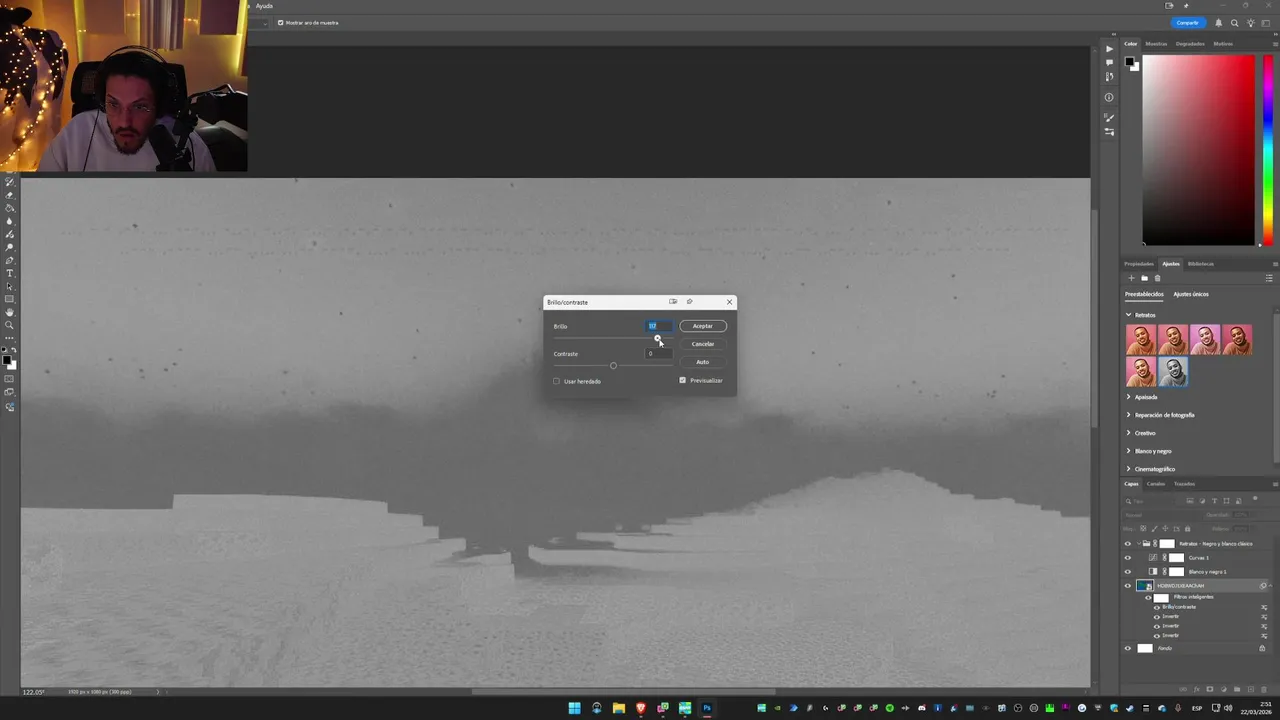Click Cancelar in Brillo/contraste dialog
This screenshot has height=720, width=1280.
(x=703, y=344)
